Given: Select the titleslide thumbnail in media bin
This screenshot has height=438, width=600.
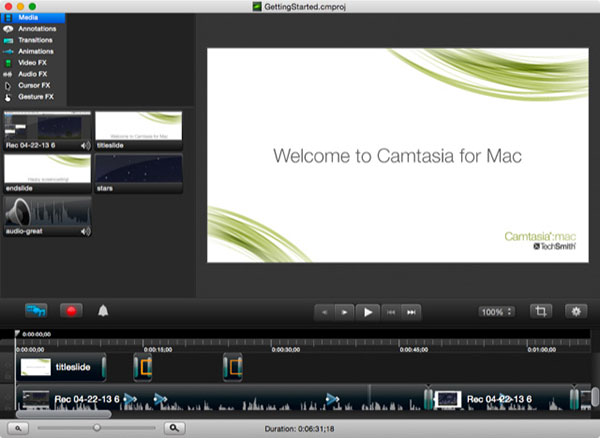Looking at the screenshot, I should (139, 130).
